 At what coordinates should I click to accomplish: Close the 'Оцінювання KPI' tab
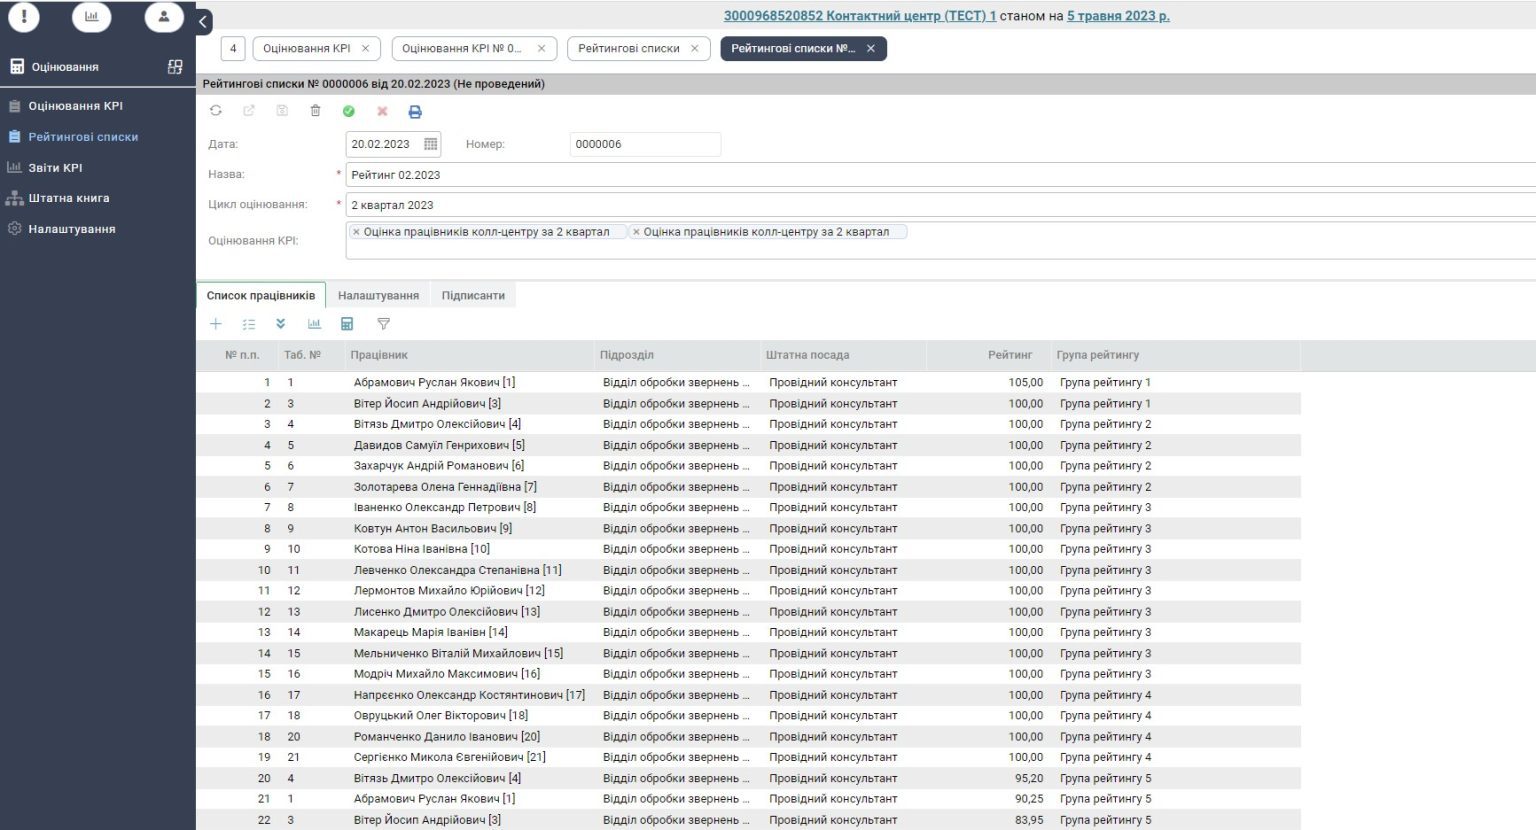(365, 48)
